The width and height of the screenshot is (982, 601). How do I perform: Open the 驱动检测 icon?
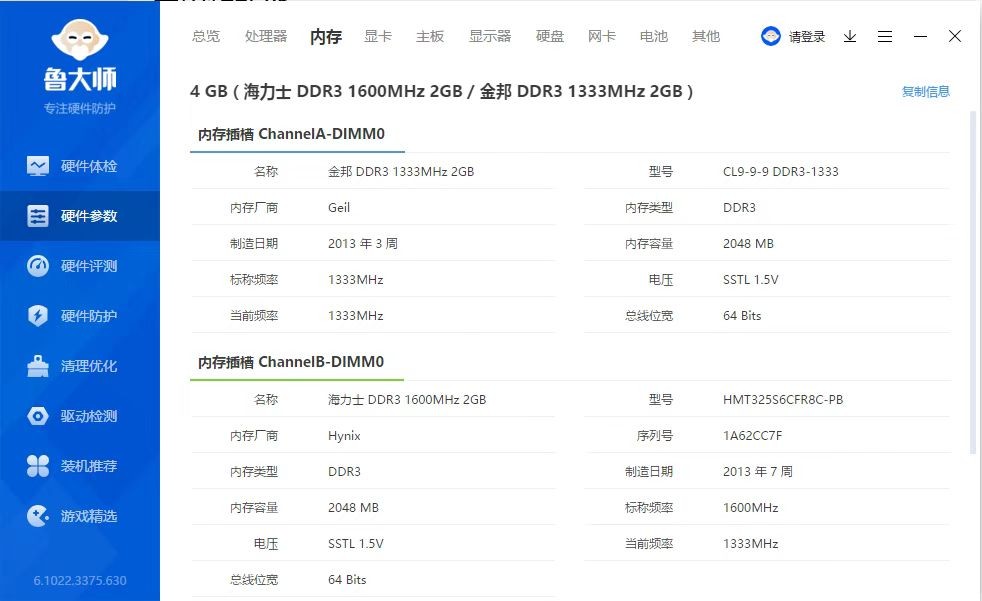pos(38,416)
